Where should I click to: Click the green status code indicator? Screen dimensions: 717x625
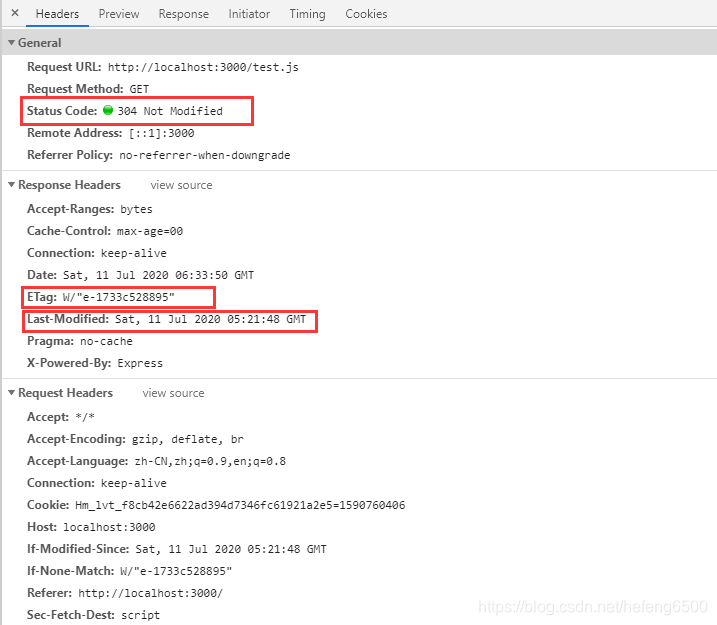[108, 110]
